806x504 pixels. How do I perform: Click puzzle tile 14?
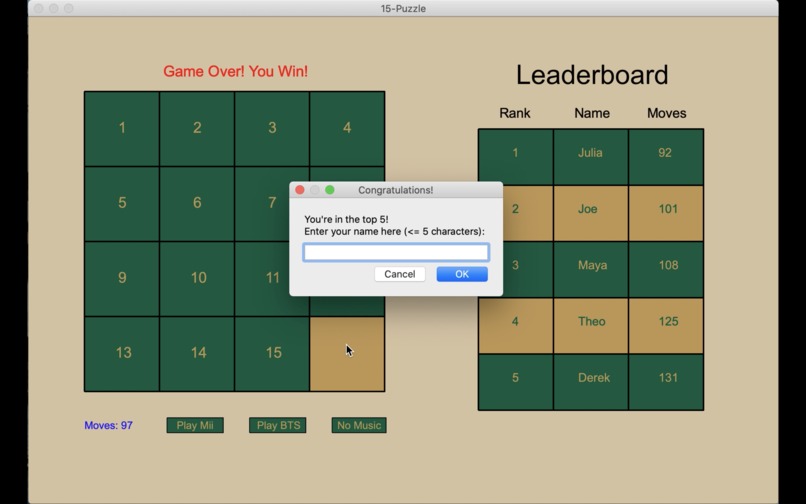pyautogui.click(x=197, y=354)
